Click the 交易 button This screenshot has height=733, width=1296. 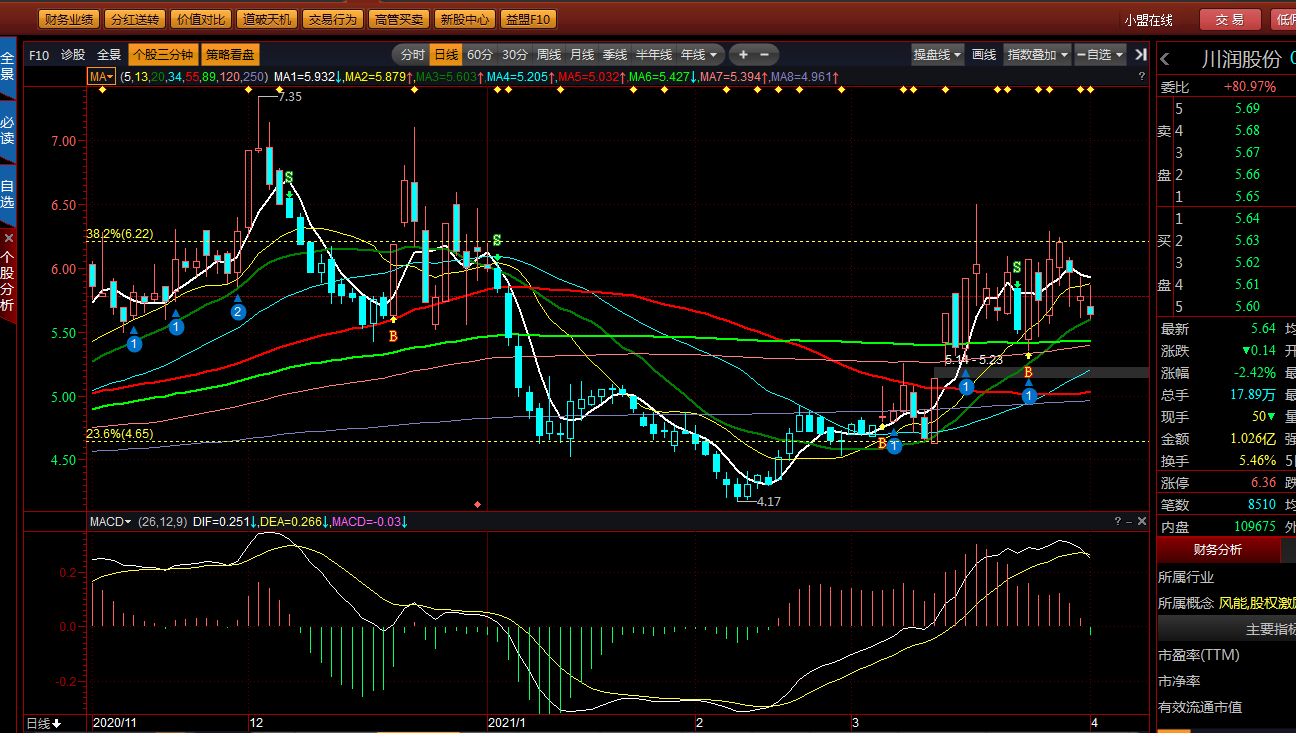click(x=1230, y=20)
